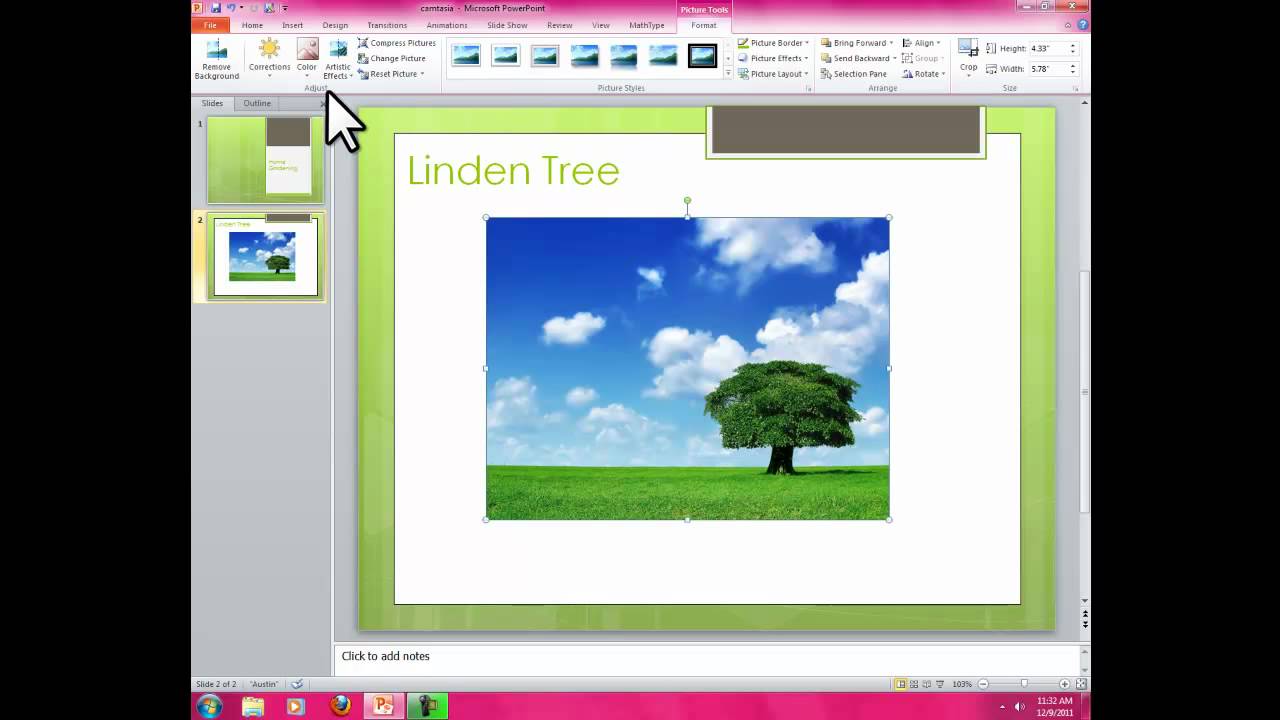Open the Corrections gallery
This screenshot has width=1280, height=720.
tap(269, 59)
